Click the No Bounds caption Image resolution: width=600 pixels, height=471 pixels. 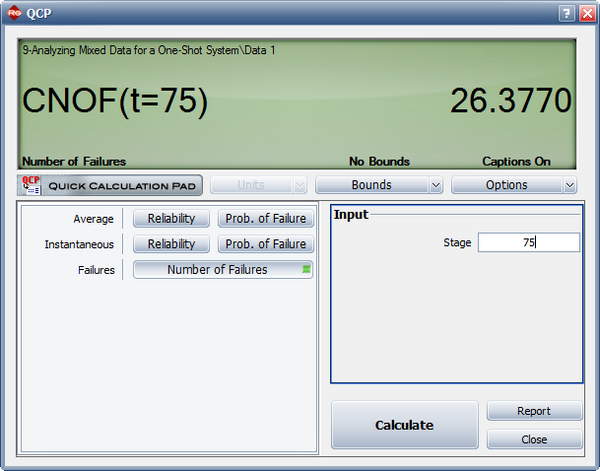pos(379,161)
